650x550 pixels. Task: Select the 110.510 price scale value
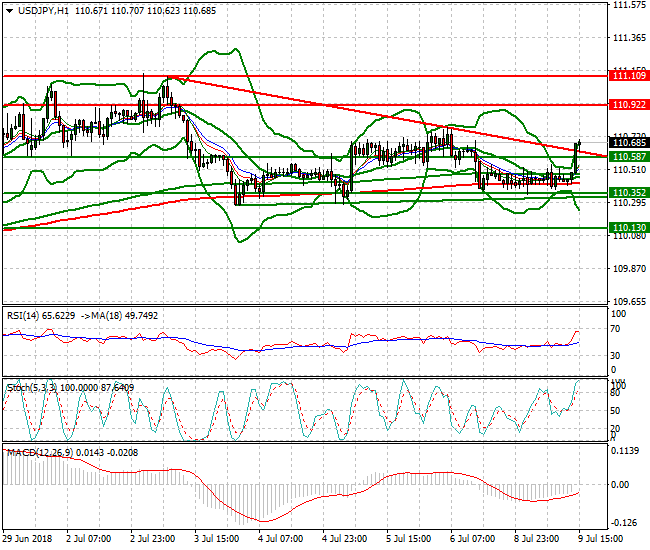[x=629, y=170]
